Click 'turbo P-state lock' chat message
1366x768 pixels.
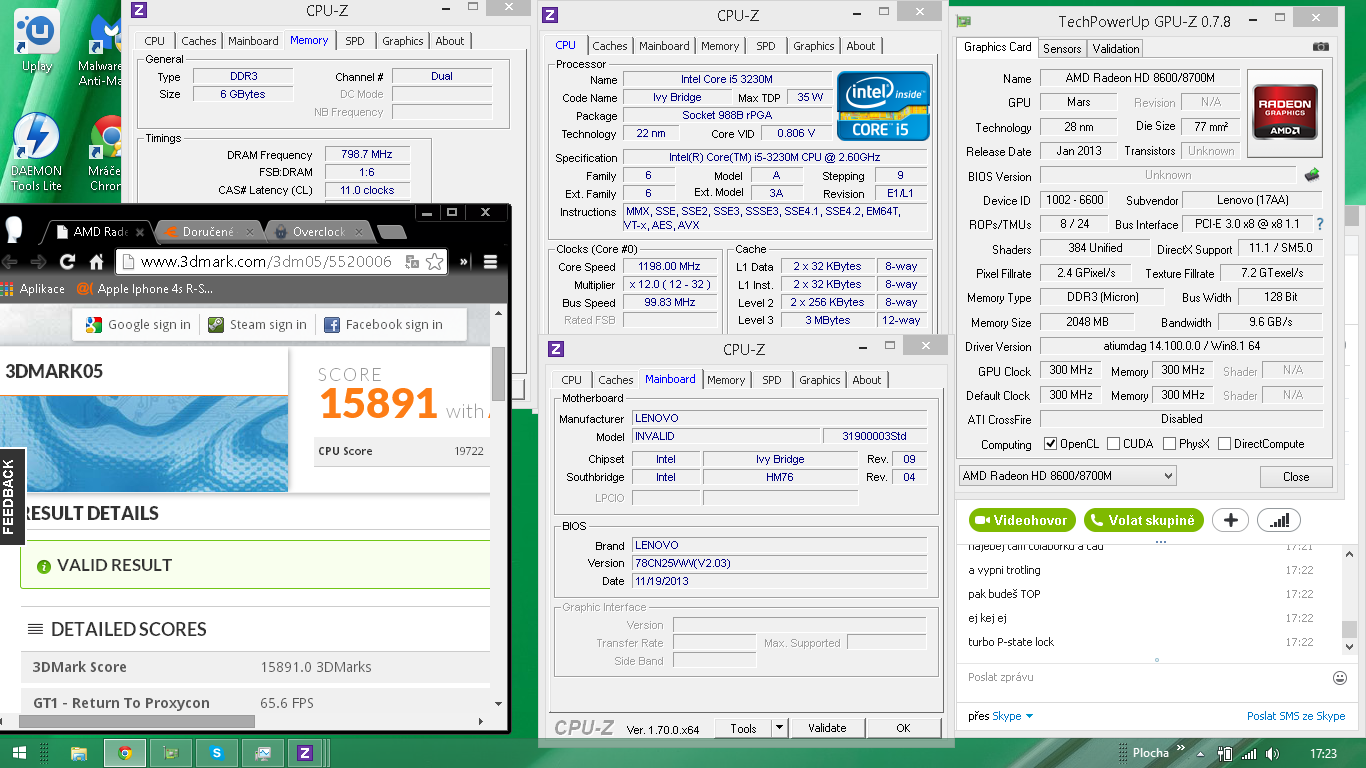coord(1011,642)
